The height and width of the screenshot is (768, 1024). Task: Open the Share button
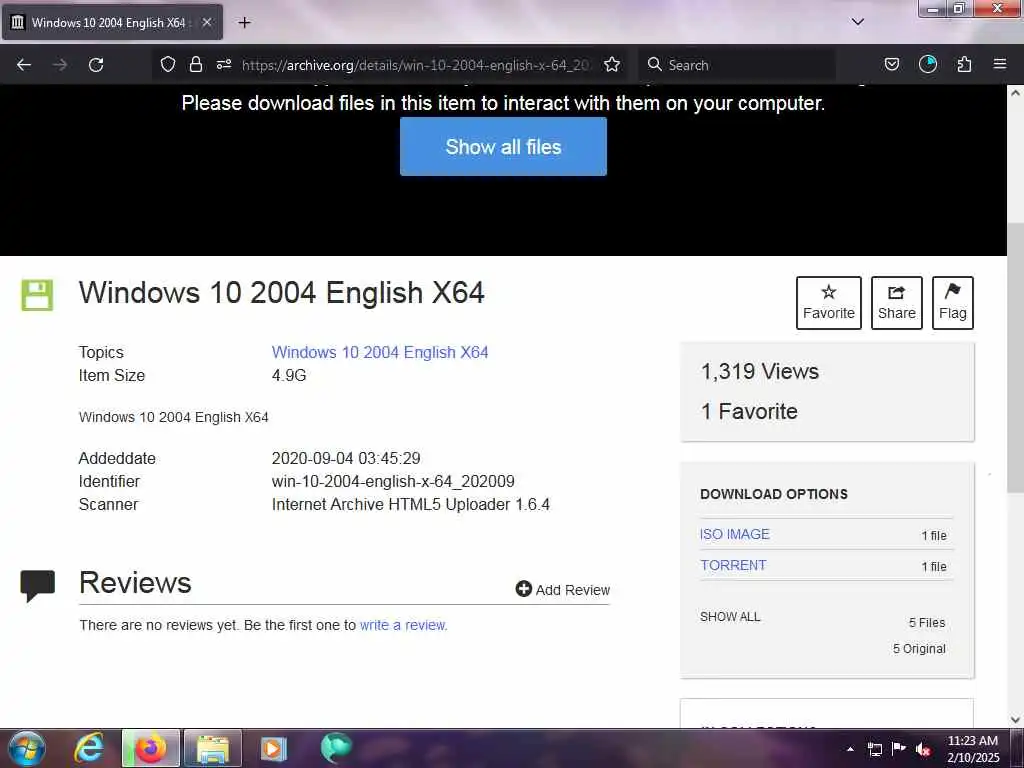[896, 302]
